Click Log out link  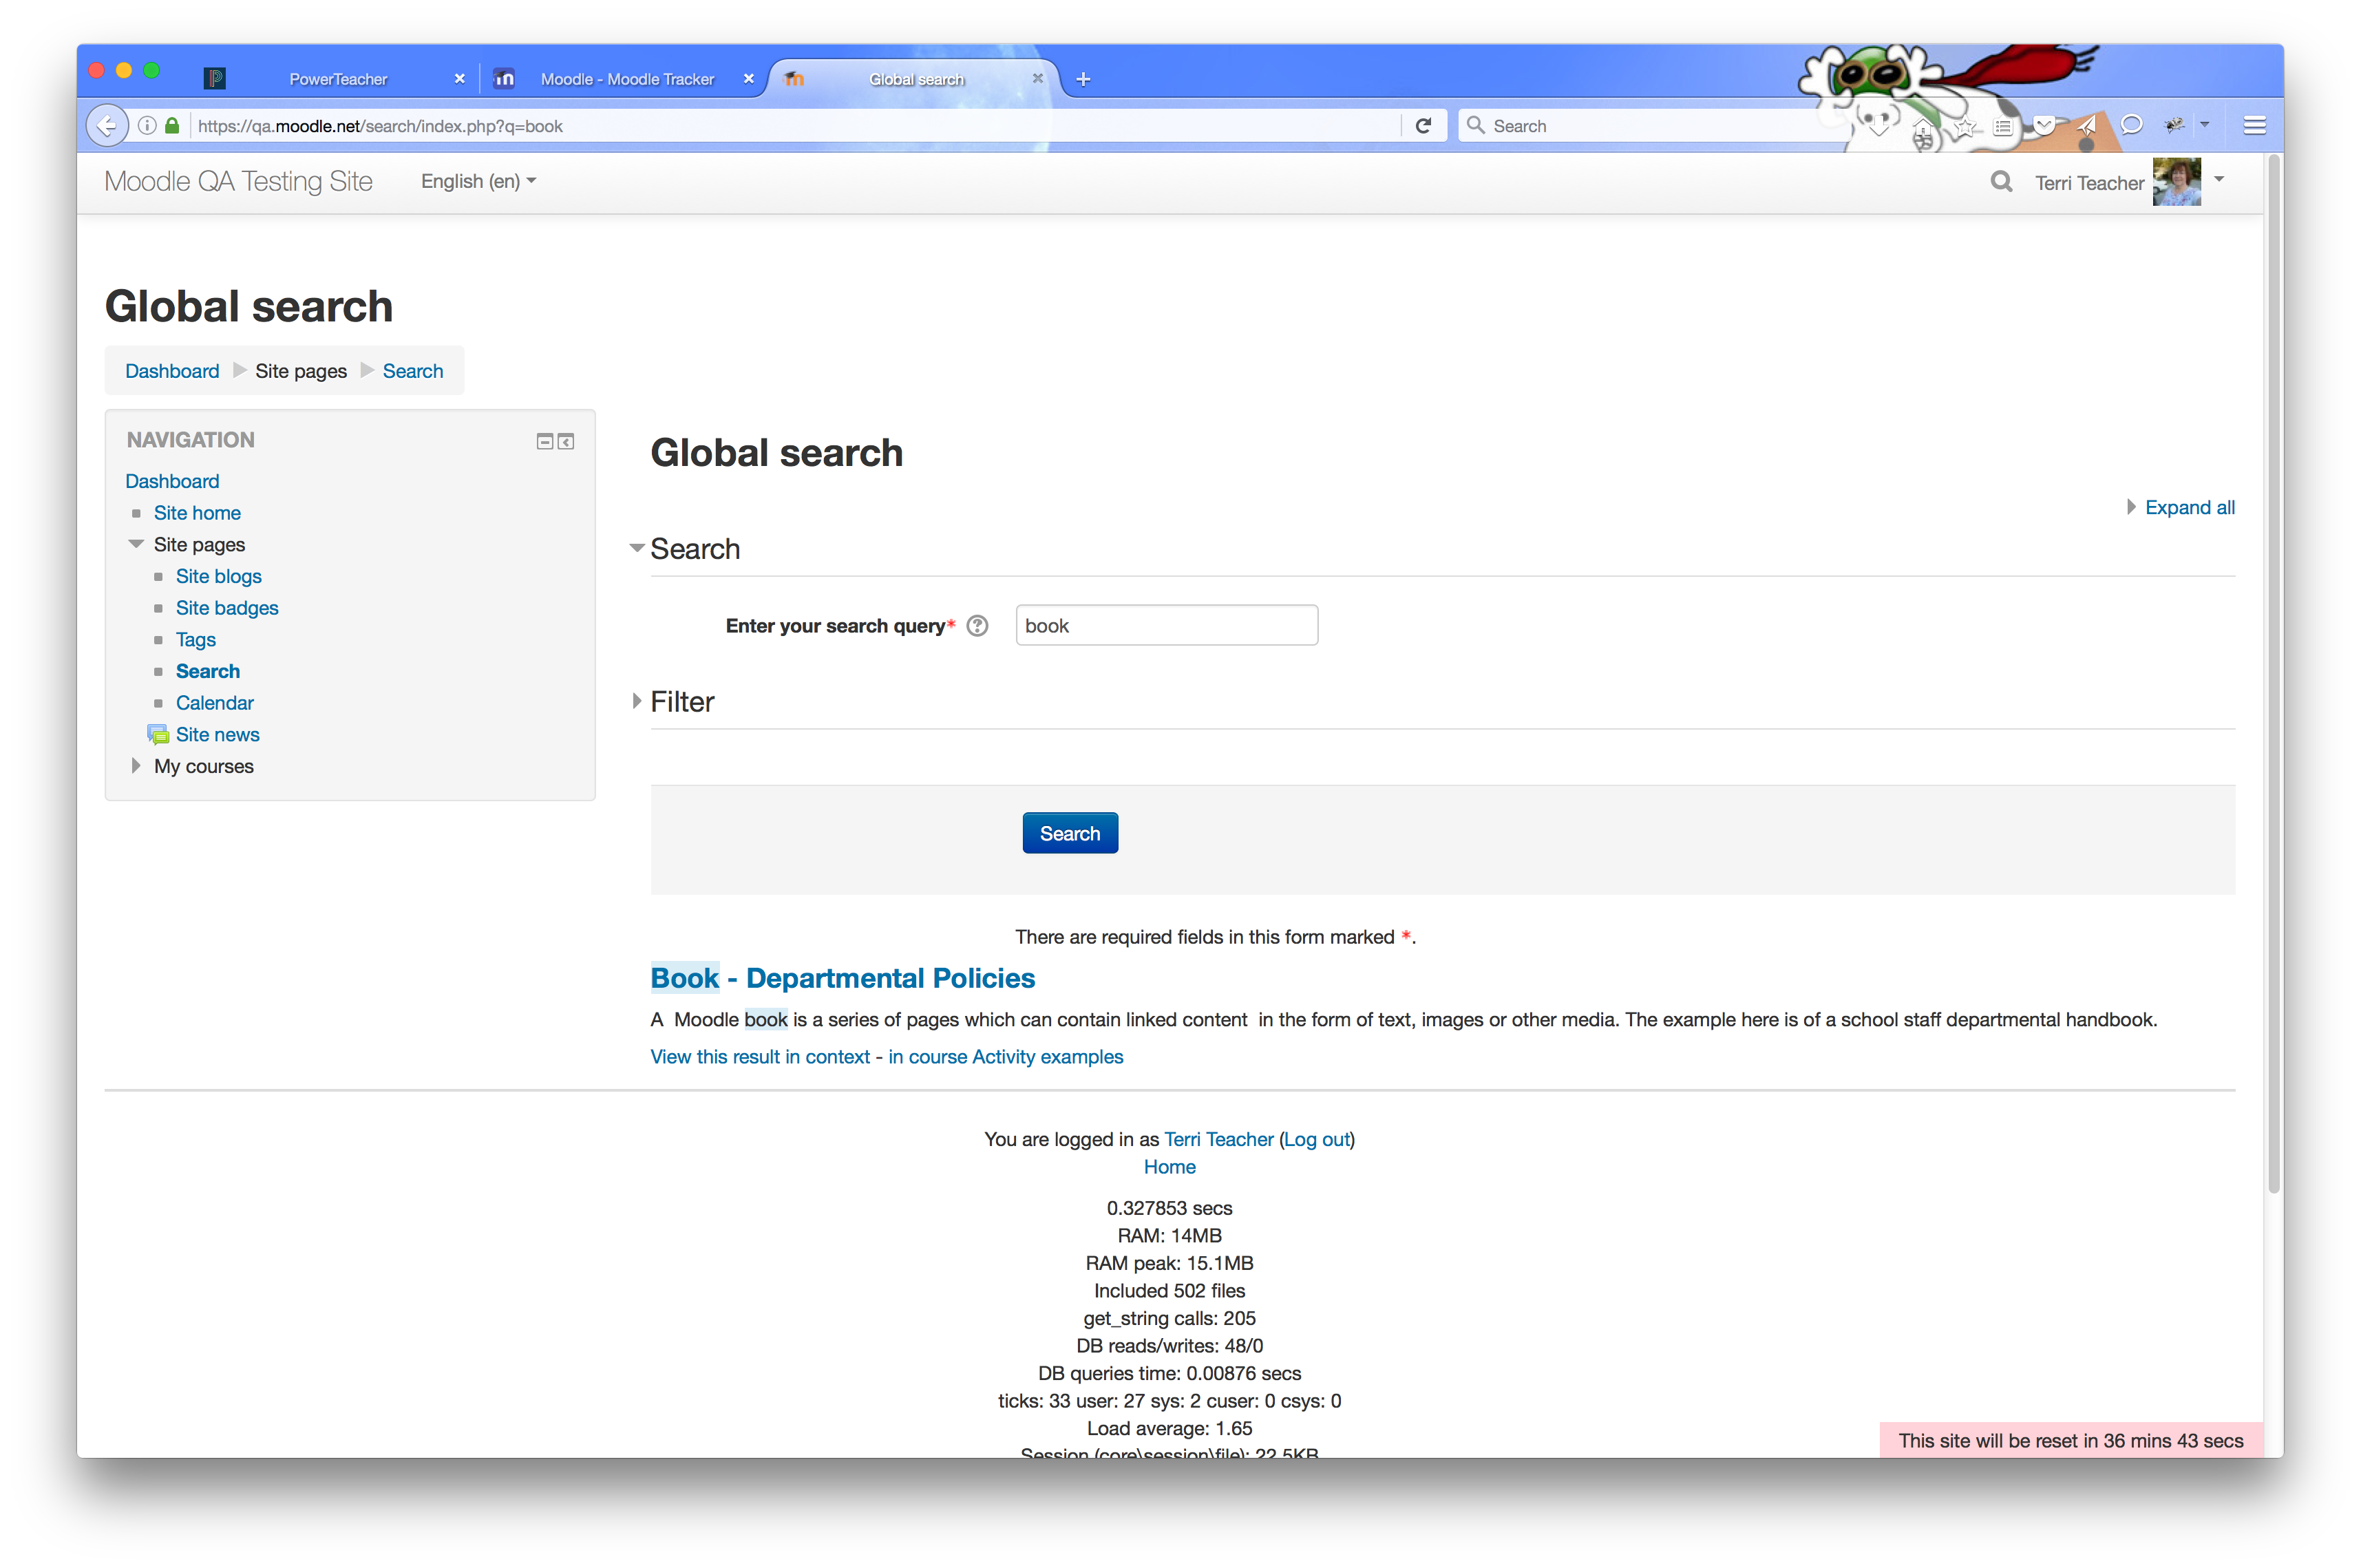point(1316,1140)
